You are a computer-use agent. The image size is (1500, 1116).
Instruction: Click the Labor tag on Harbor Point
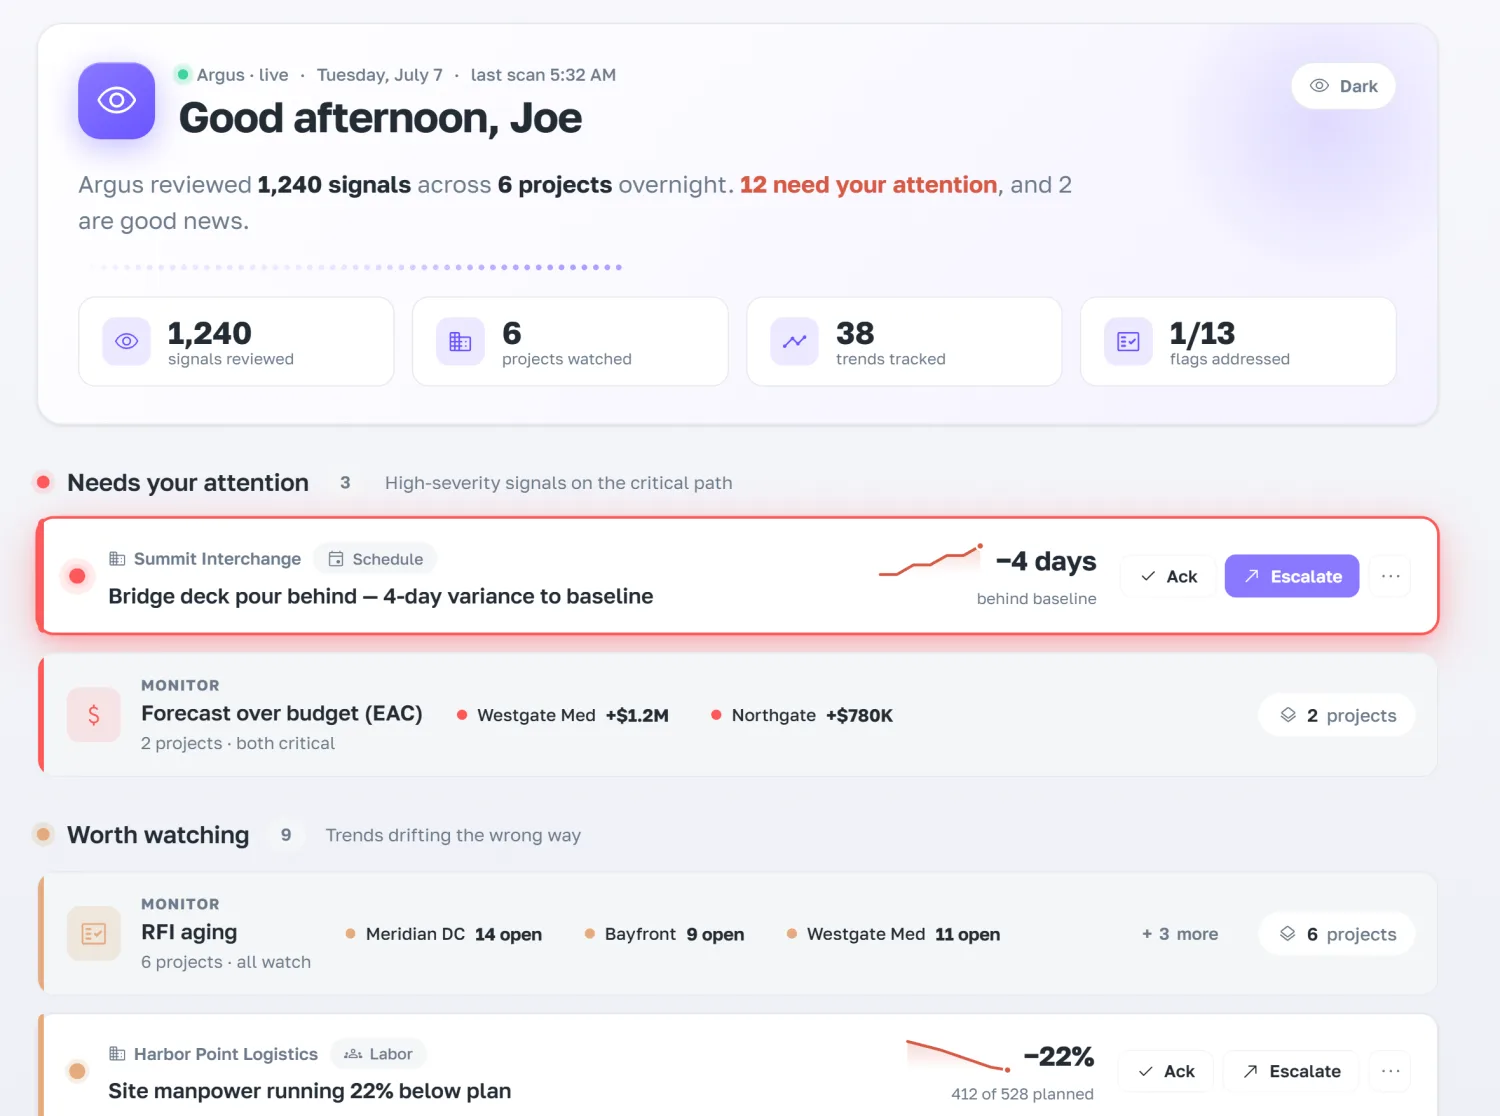click(x=378, y=1054)
